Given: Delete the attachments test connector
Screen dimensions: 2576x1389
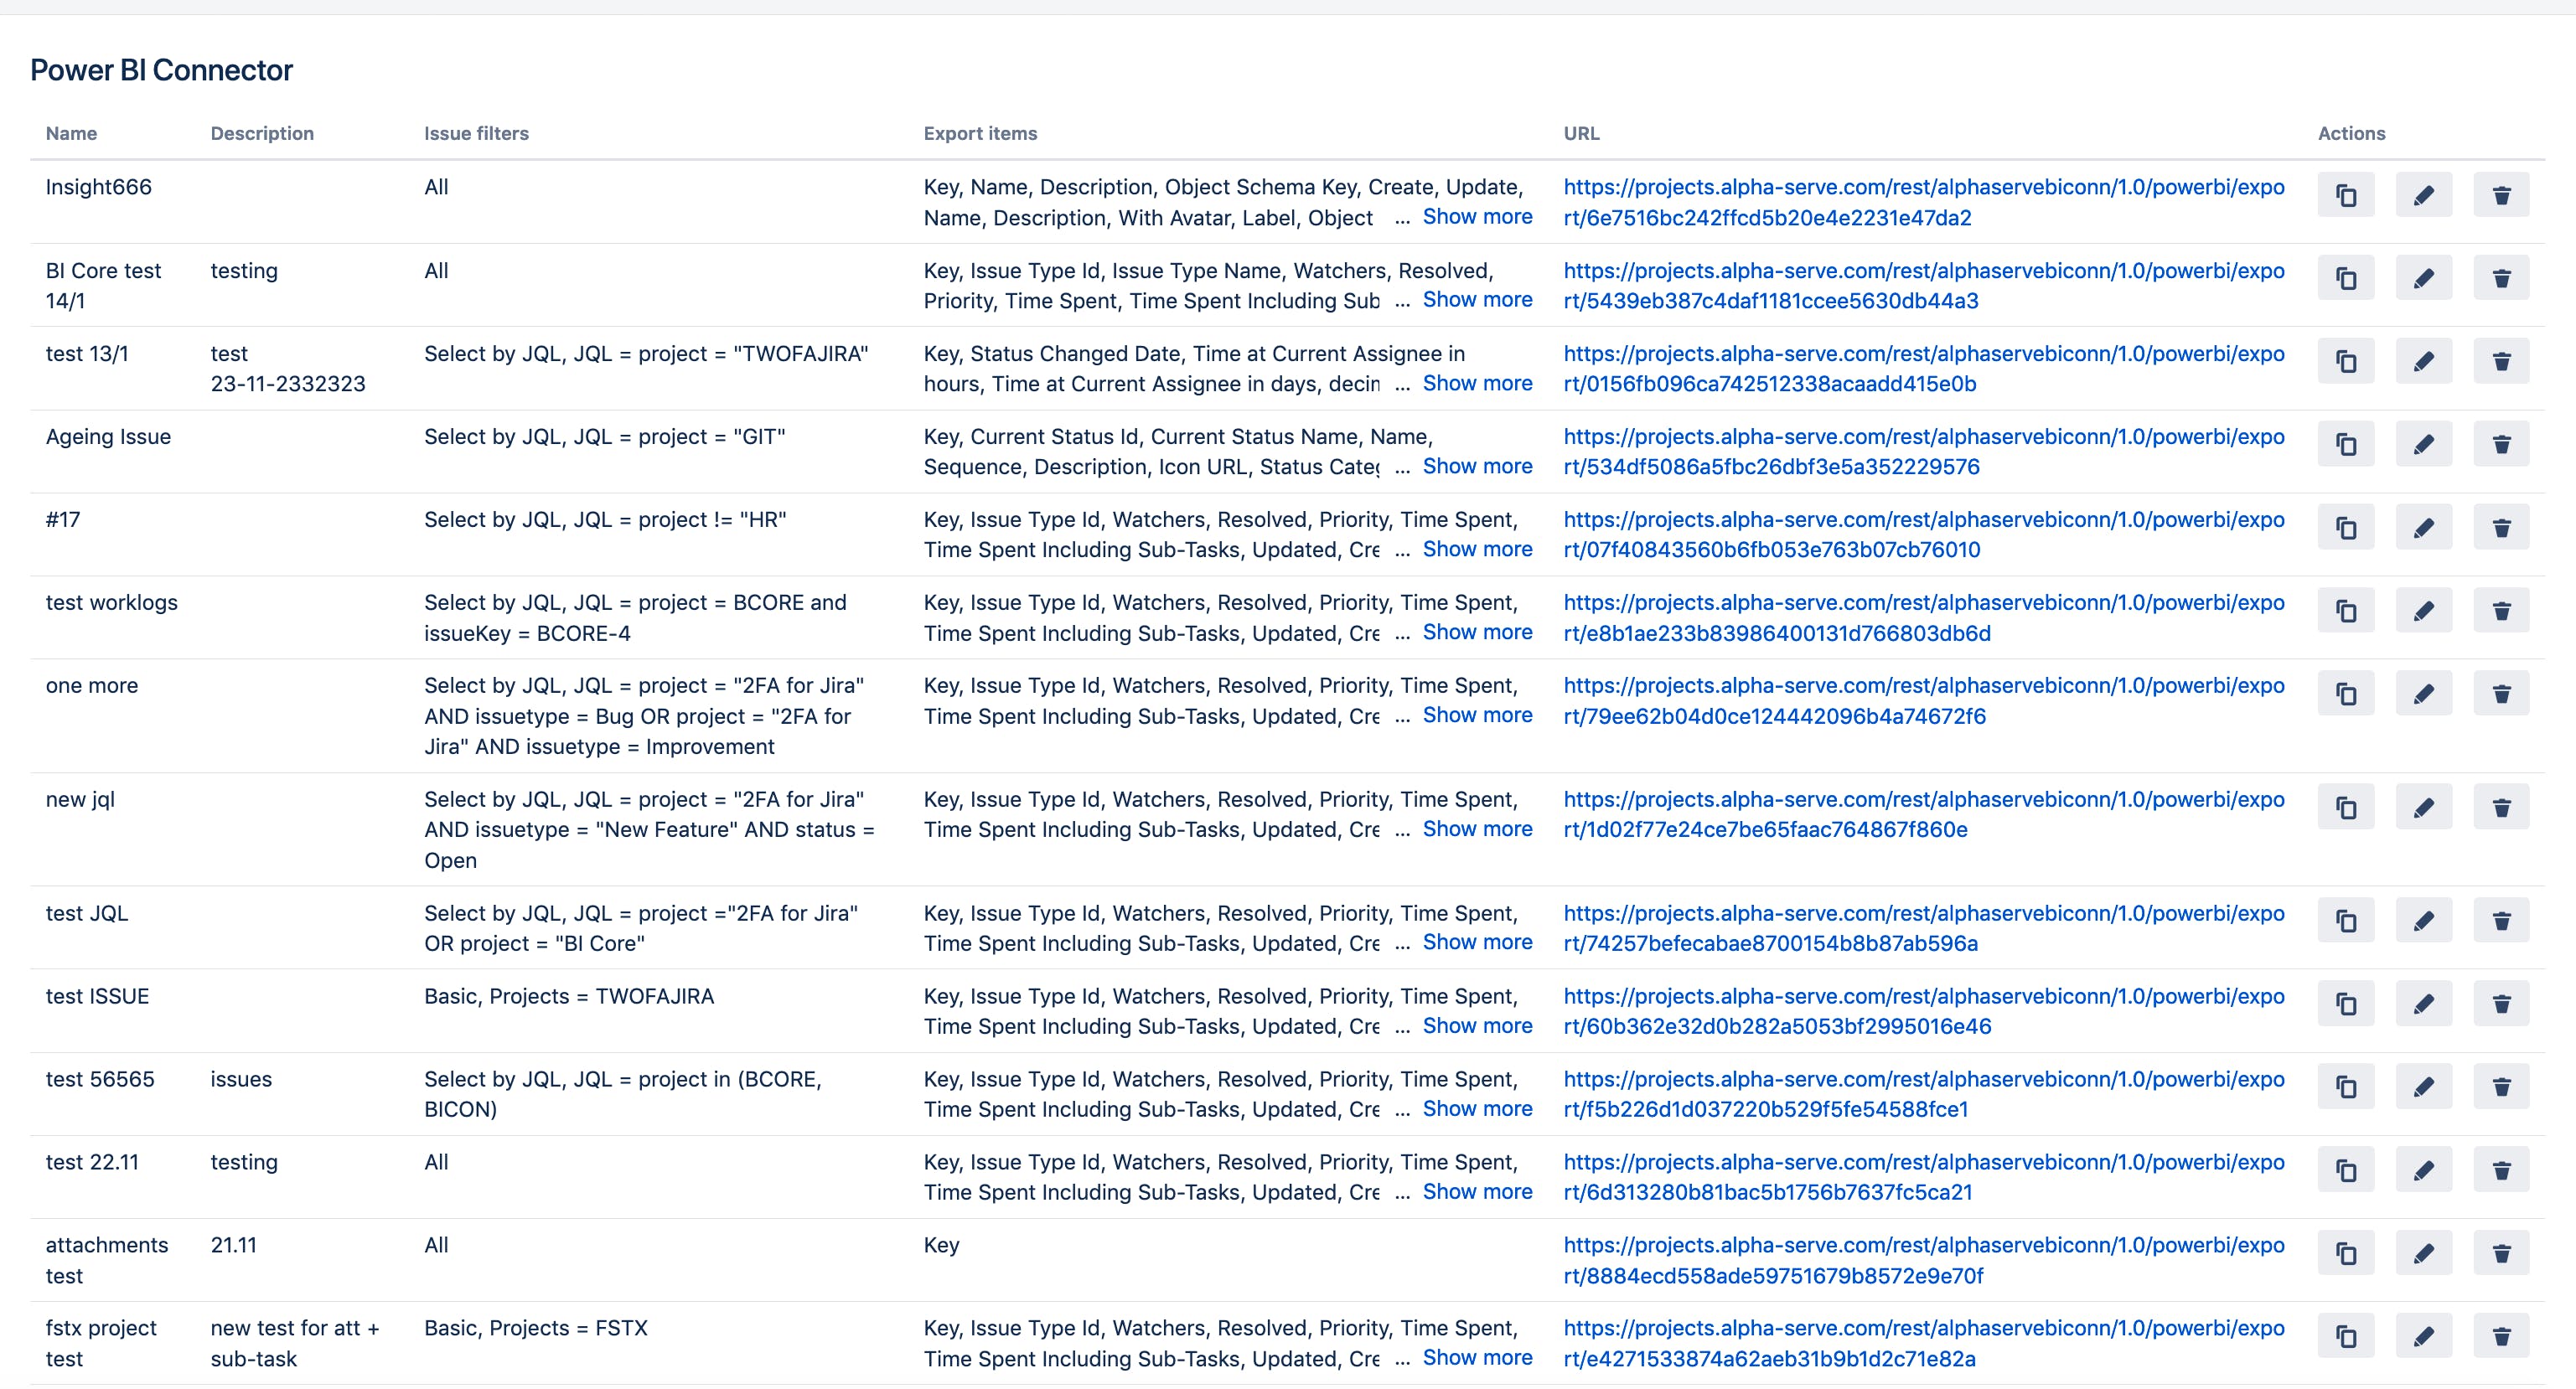Looking at the screenshot, I should click(x=2501, y=1253).
